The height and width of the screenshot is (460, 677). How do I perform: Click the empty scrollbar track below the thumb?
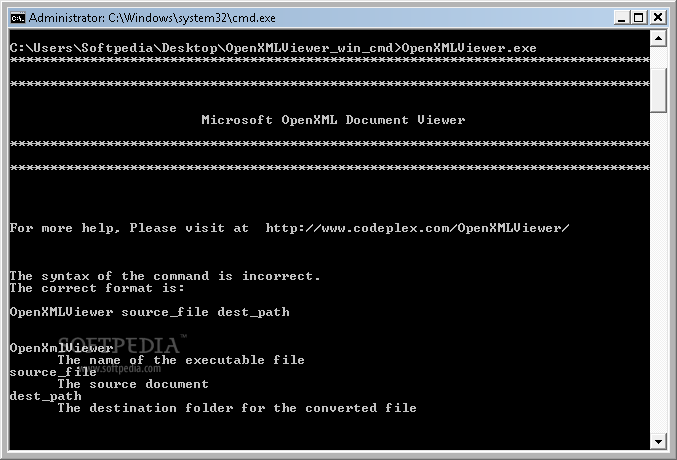(659, 280)
